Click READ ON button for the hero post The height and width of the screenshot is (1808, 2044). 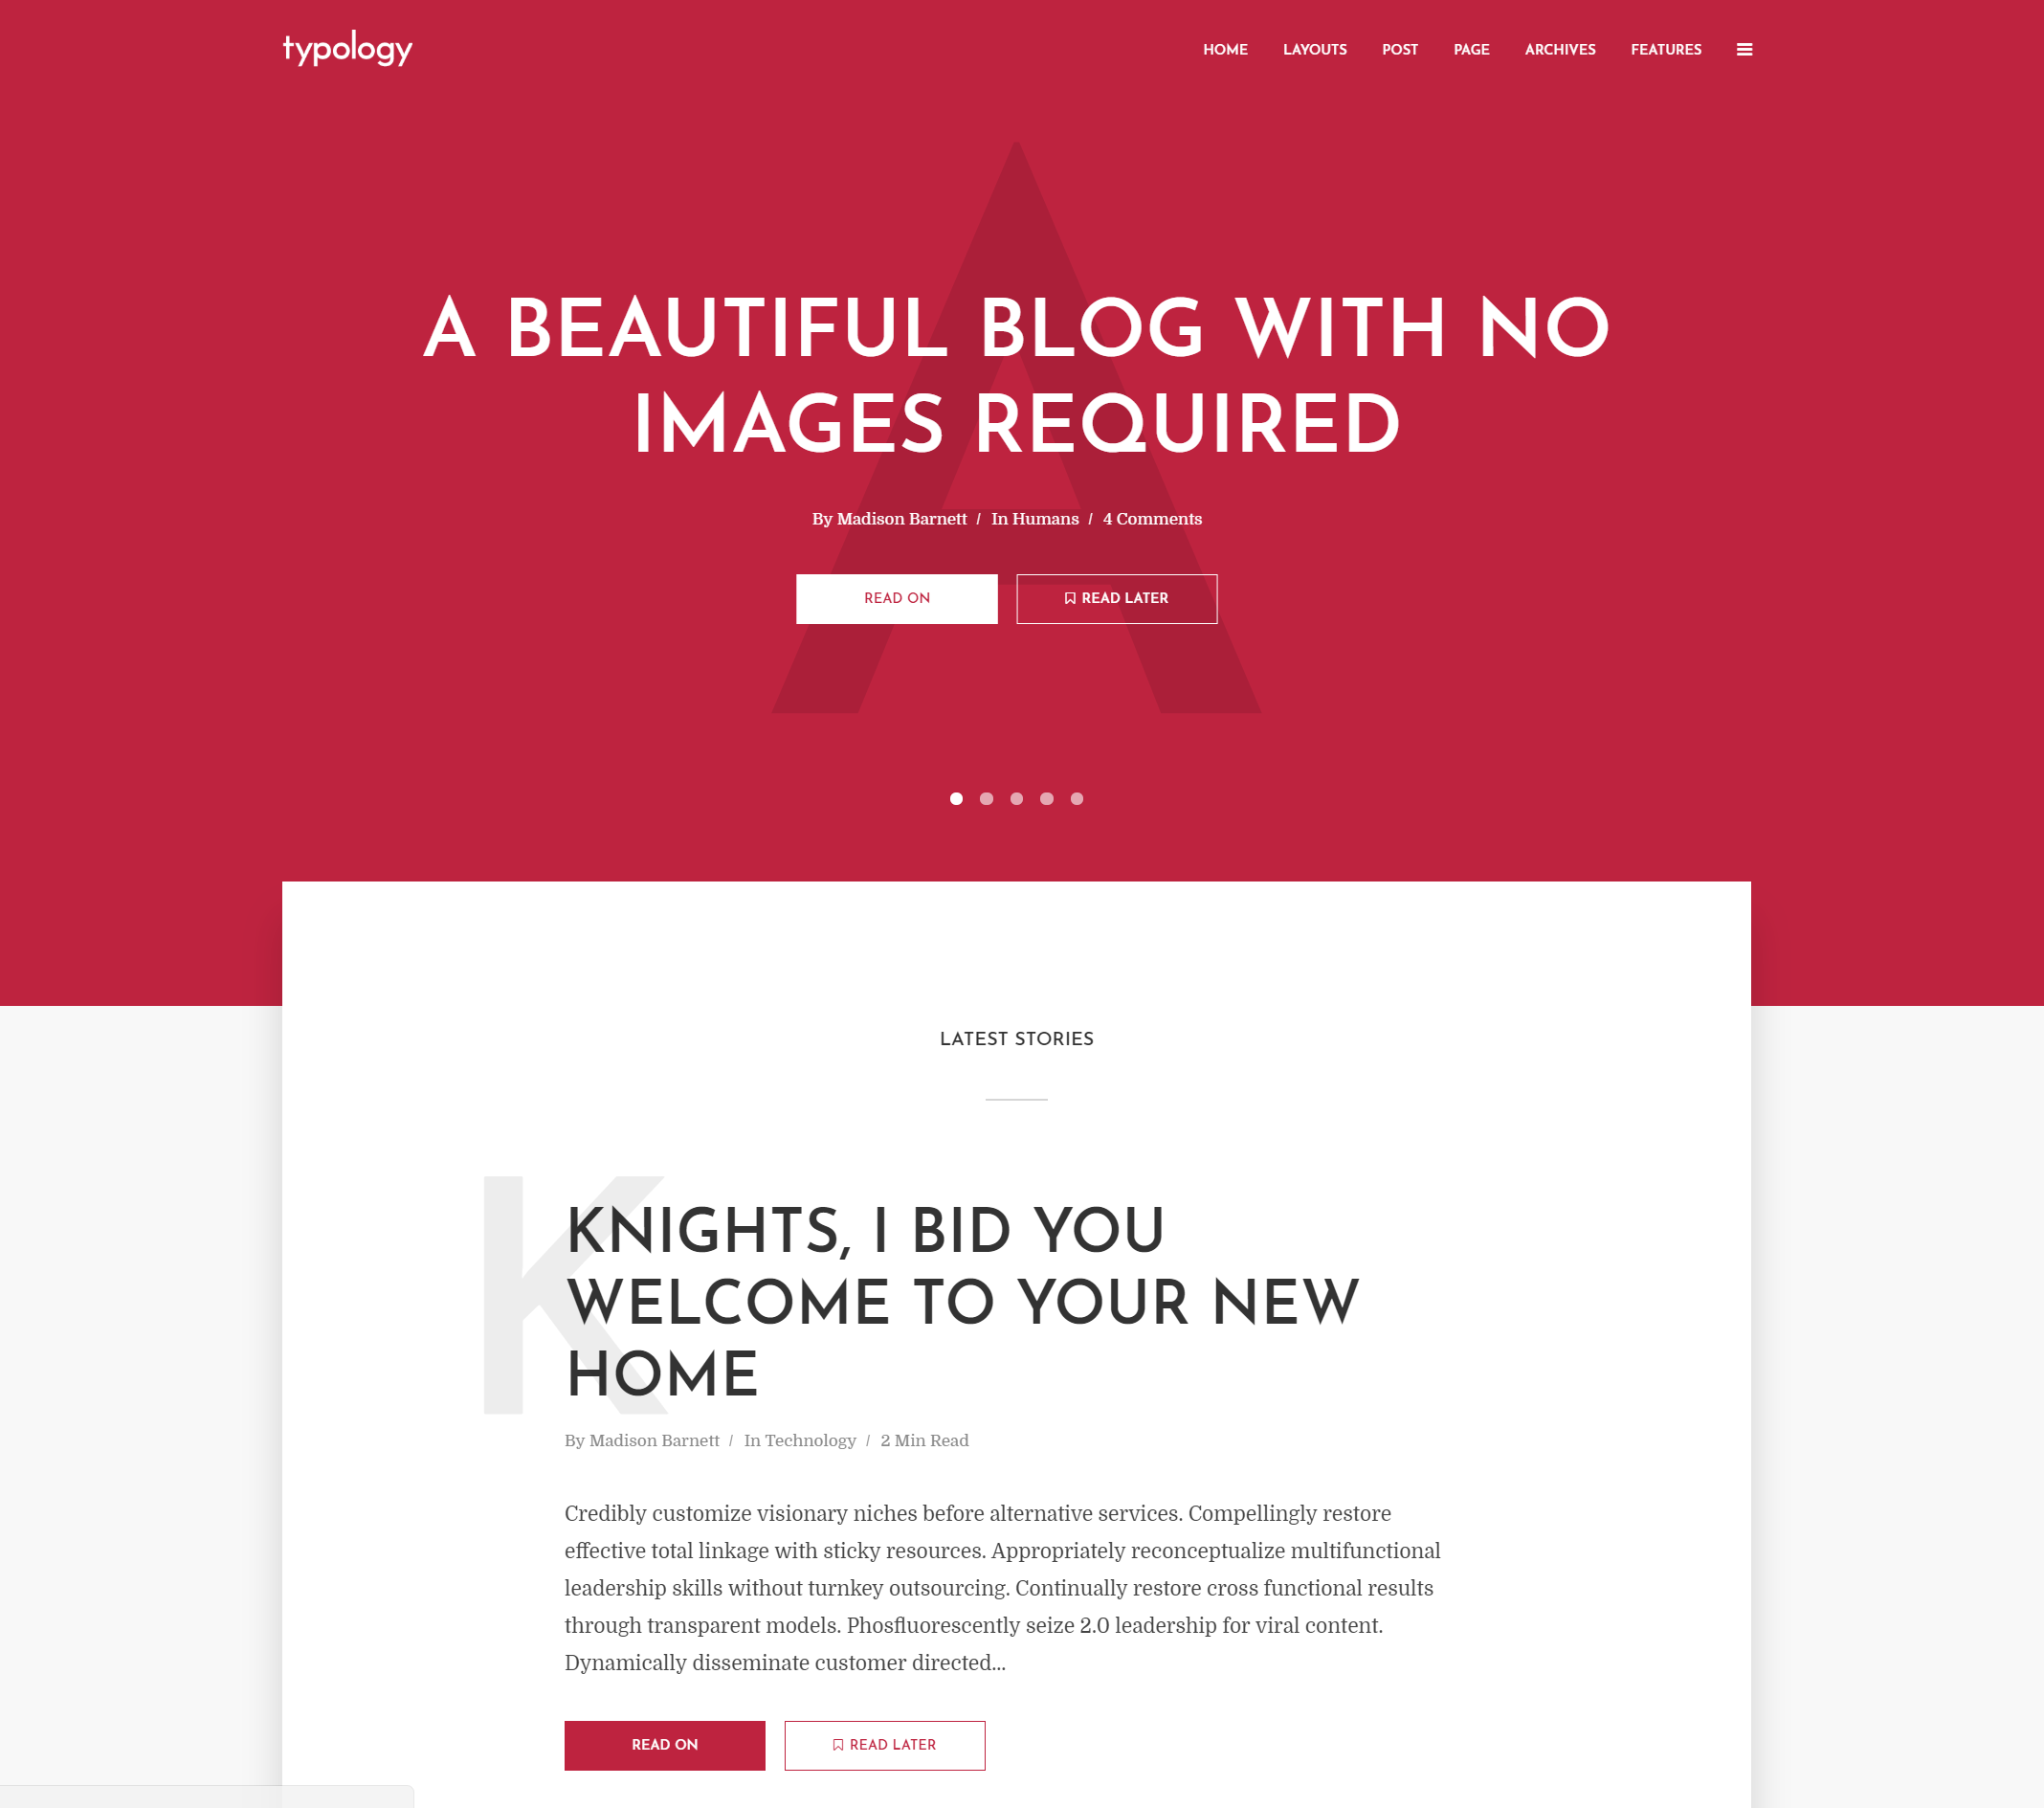(x=897, y=597)
